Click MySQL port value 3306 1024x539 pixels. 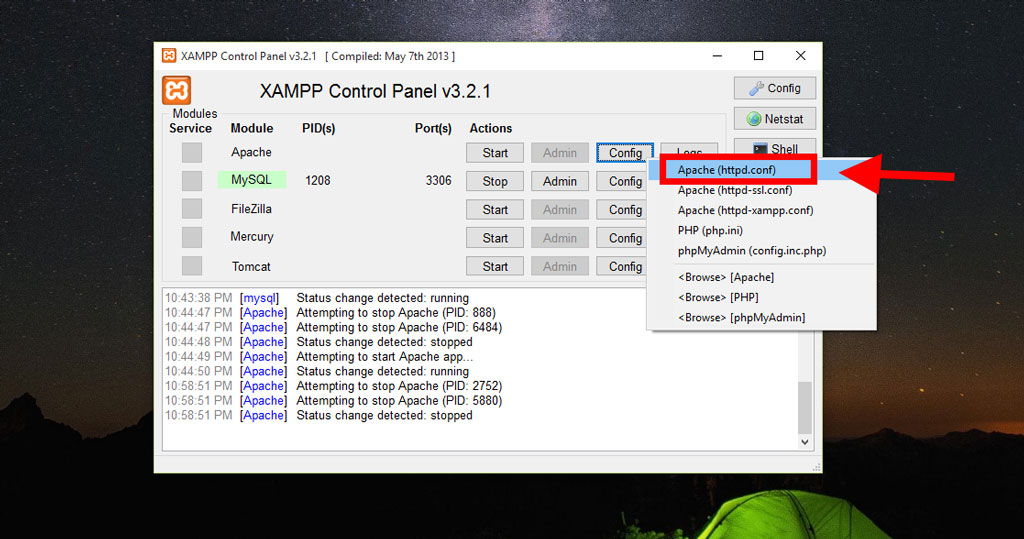(x=438, y=180)
